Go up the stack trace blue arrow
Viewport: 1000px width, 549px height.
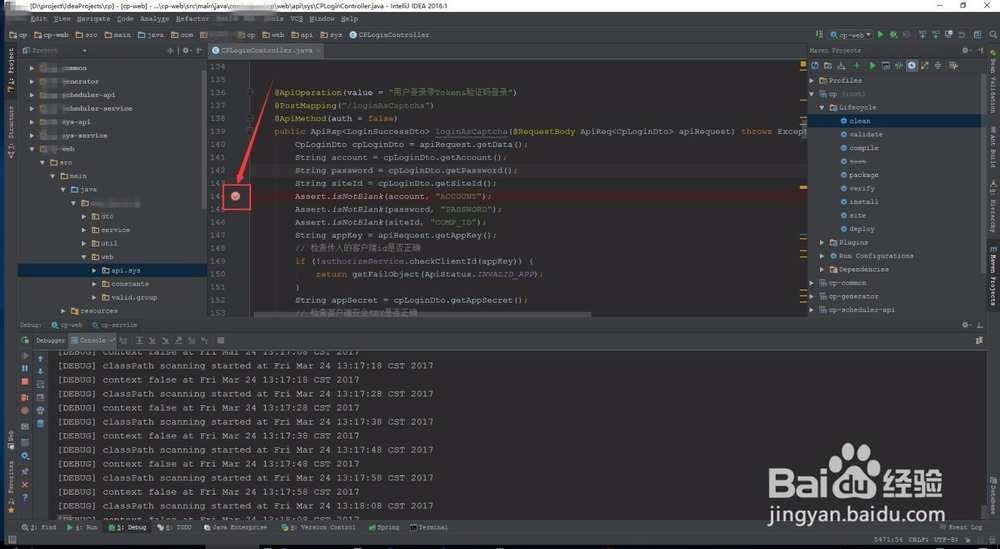(40, 358)
